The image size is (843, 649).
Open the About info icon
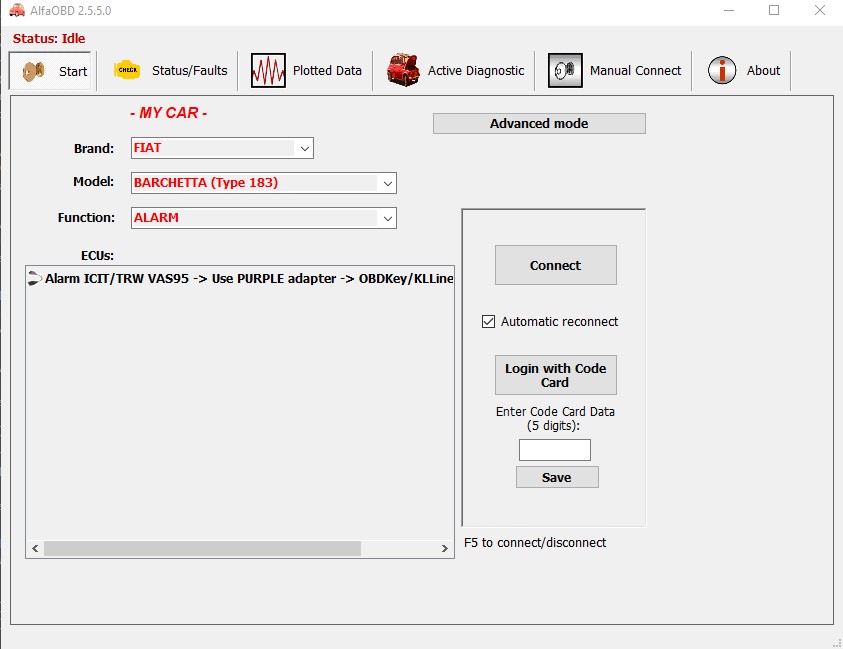pyautogui.click(x=722, y=71)
